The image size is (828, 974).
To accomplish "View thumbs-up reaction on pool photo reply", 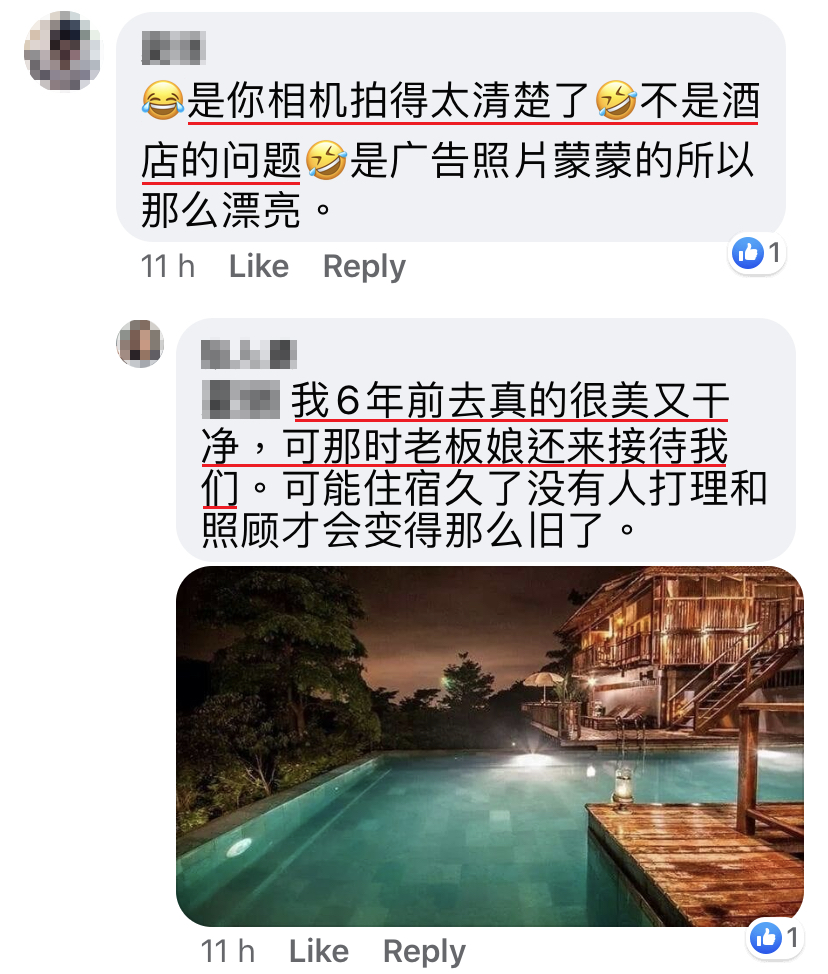I will tap(775, 938).
